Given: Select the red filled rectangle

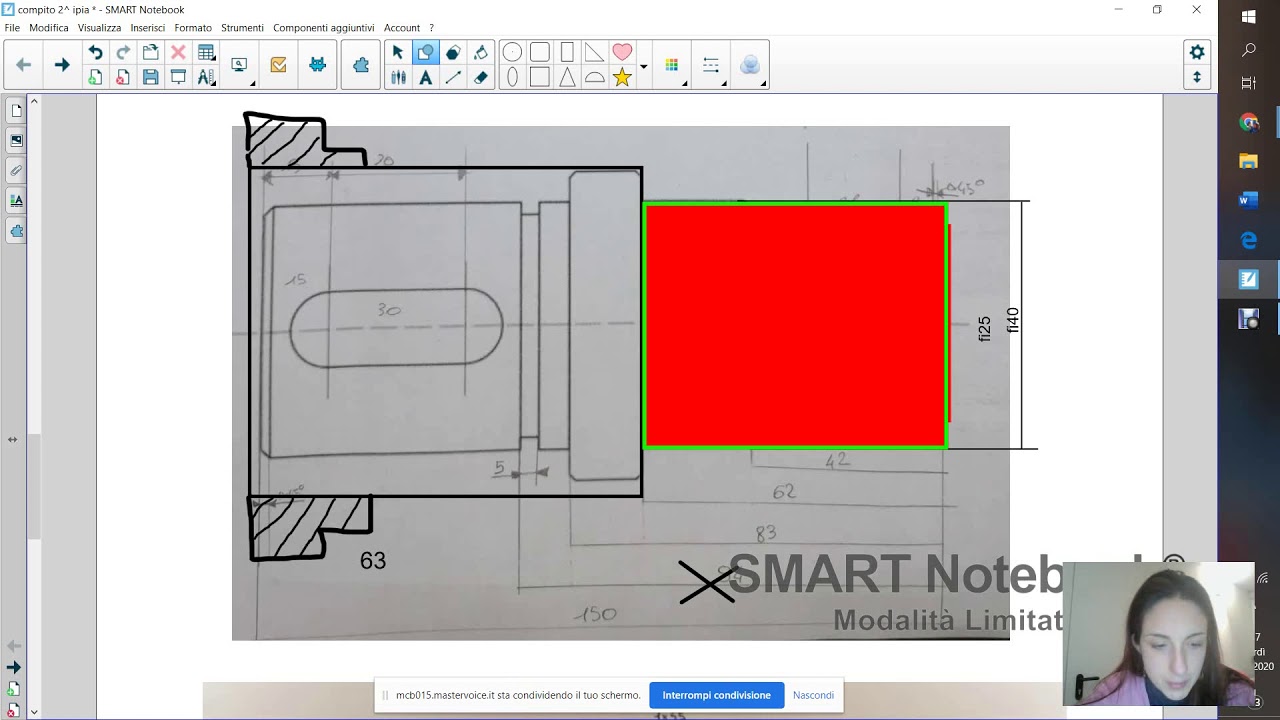Looking at the screenshot, I should coord(795,326).
